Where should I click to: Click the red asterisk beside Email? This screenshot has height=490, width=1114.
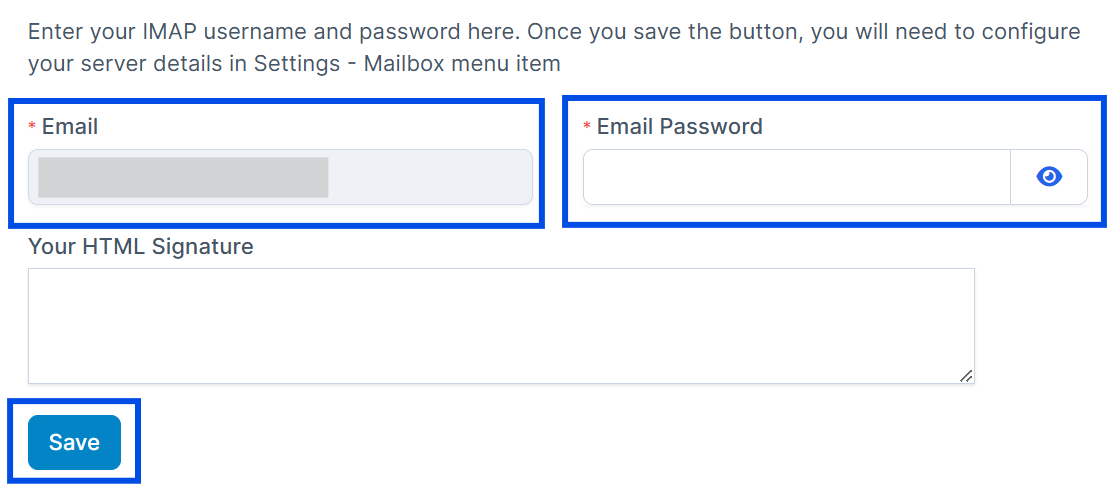tap(31, 126)
